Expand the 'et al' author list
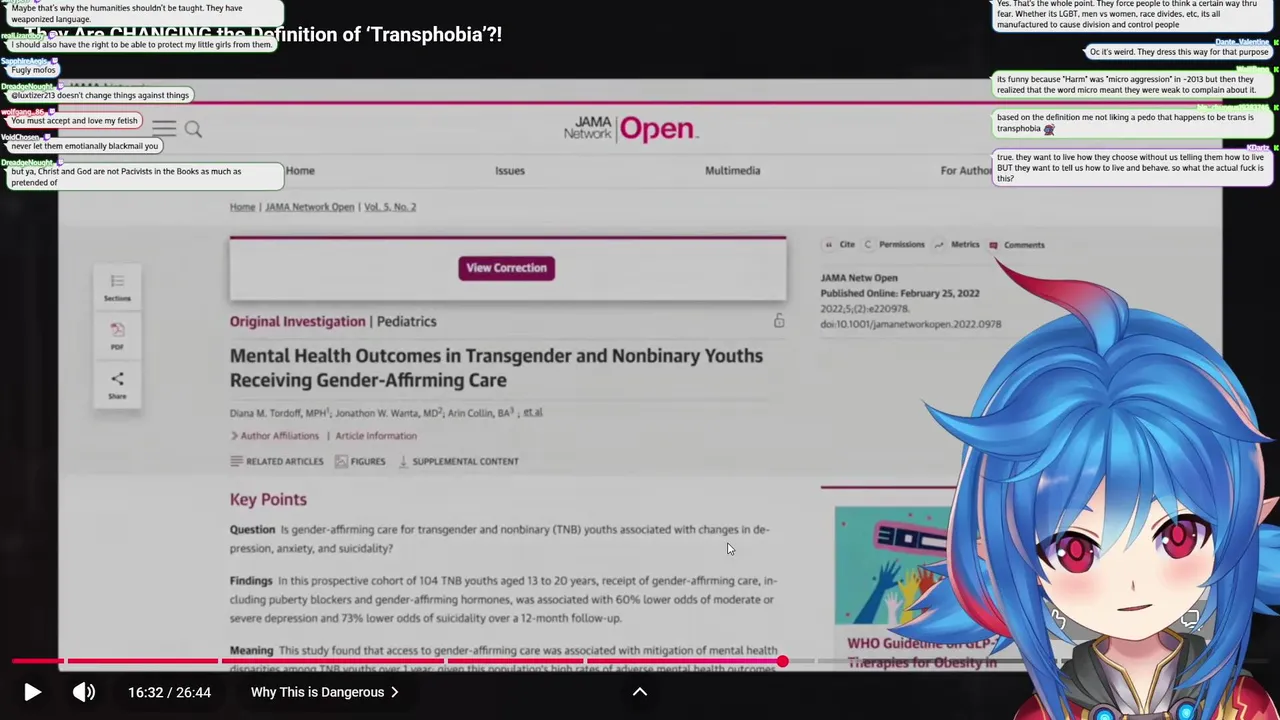 (533, 412)
